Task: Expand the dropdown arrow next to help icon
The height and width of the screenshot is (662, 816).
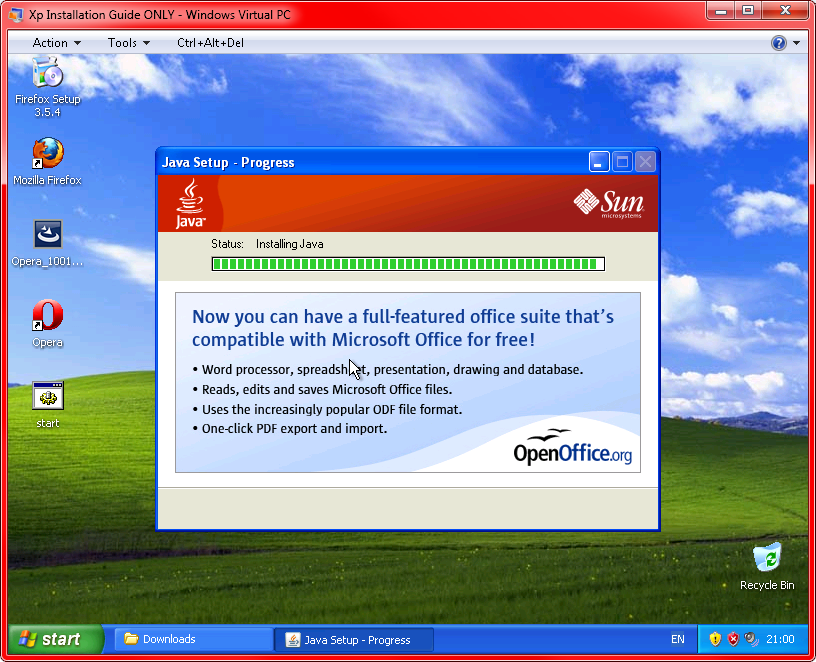Action: (797, 43)
